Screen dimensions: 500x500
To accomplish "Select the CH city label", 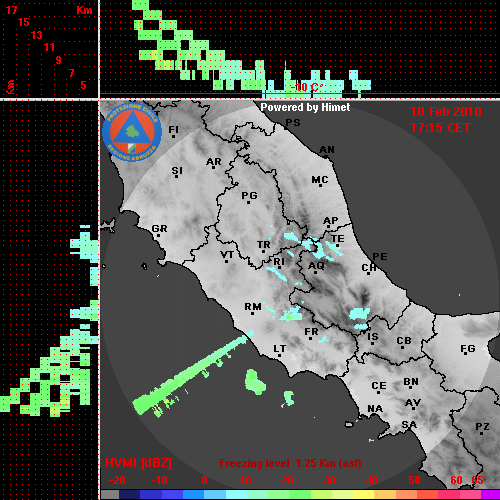I will pyautogui.click(x=369, y=268).
